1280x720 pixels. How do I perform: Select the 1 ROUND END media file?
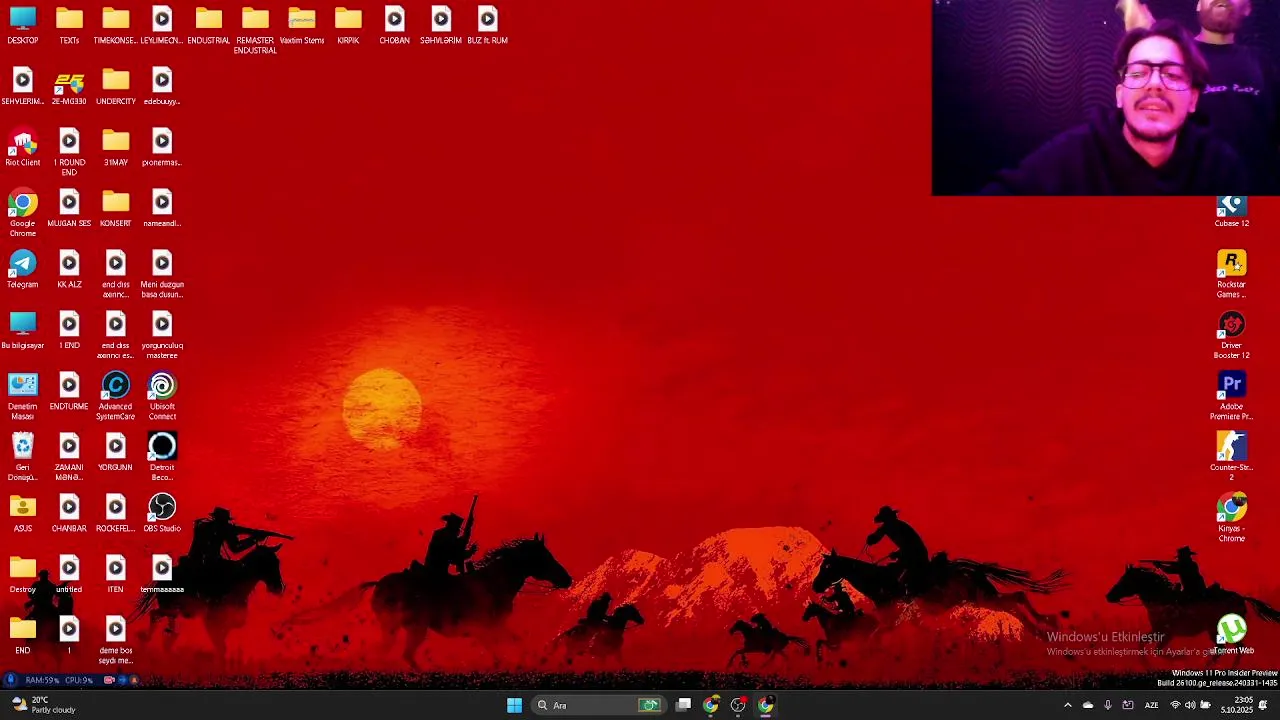[x=69, y=153]
